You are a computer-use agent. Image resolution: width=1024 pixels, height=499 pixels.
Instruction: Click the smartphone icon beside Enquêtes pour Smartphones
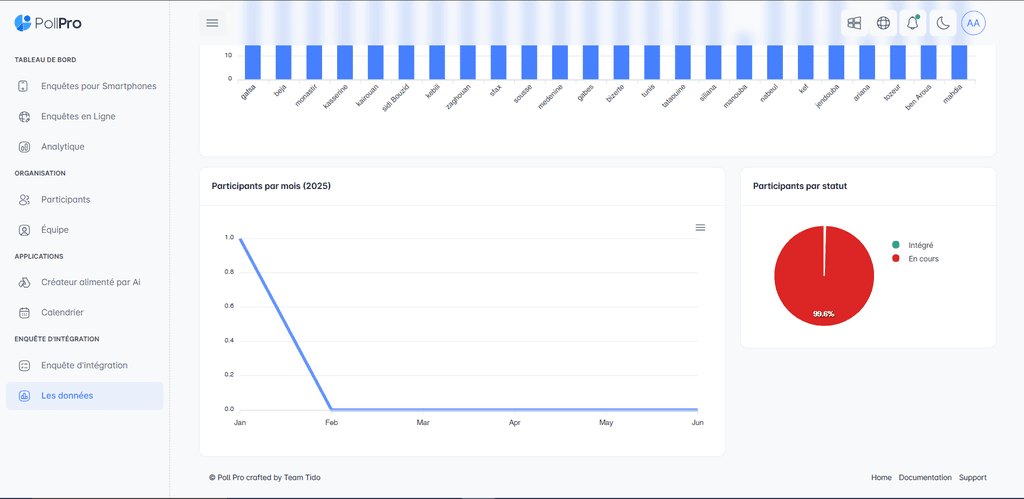tap(24, 86)
